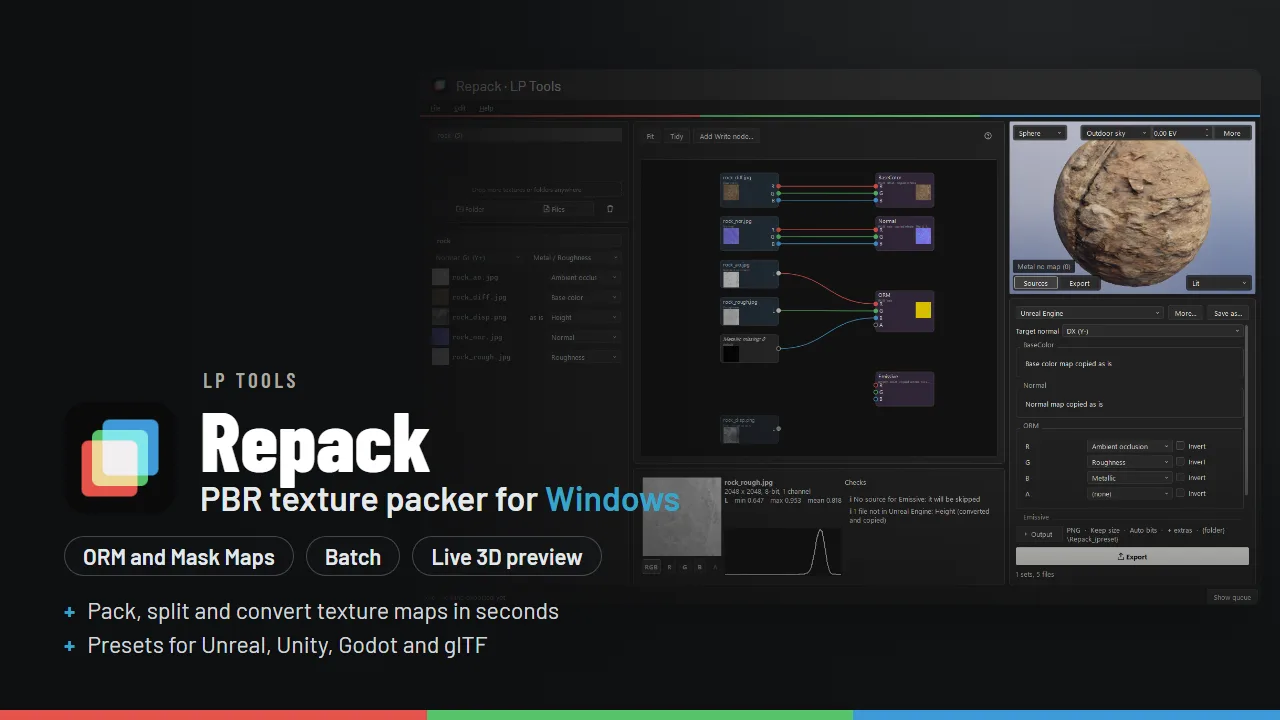Open the Lit shading mode dropdown

click(1219, 283)
